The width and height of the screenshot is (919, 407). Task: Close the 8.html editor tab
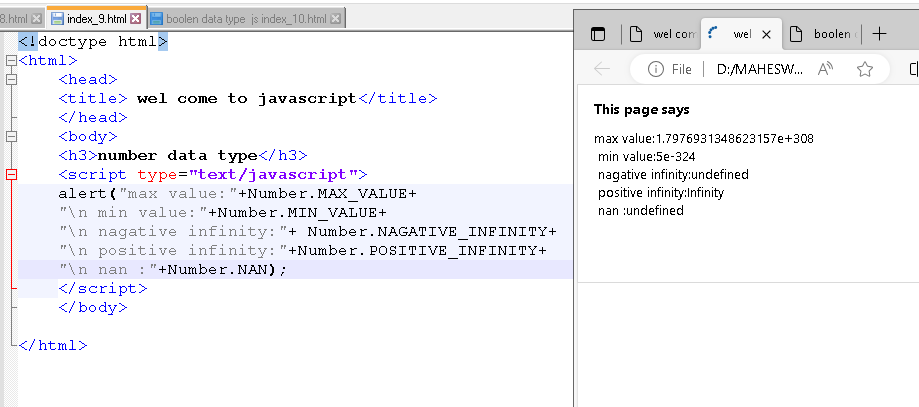(x=37, y=19)
